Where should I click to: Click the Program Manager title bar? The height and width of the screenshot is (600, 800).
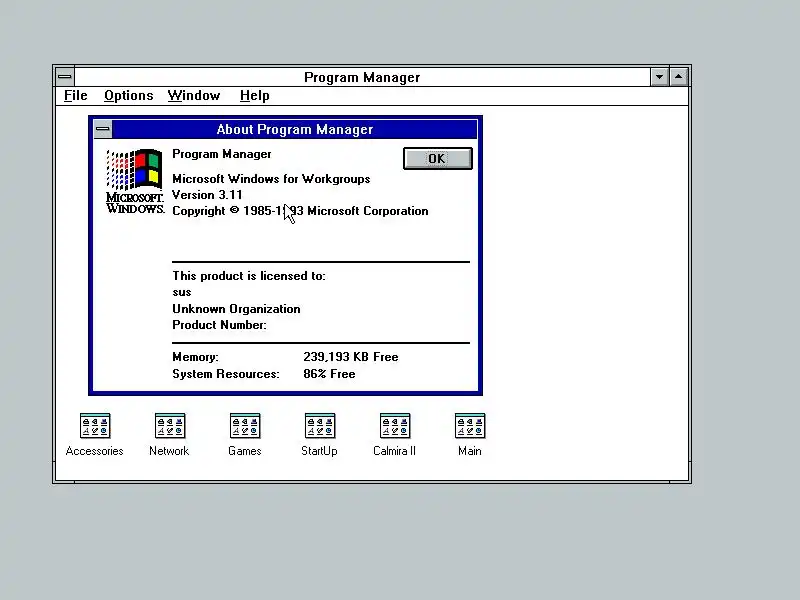(x=362, y=77)
